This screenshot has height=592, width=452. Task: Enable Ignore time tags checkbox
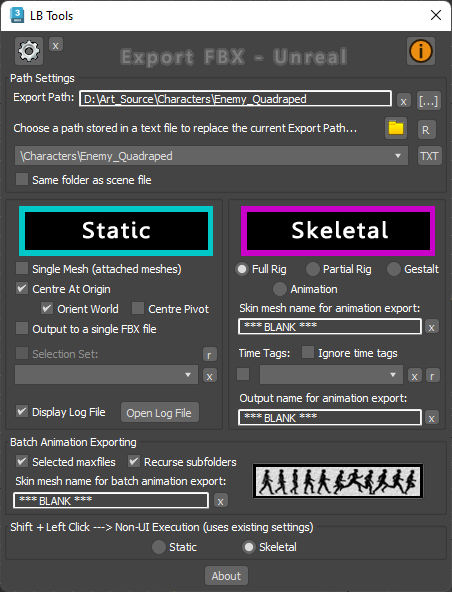[x=308, y=353]
